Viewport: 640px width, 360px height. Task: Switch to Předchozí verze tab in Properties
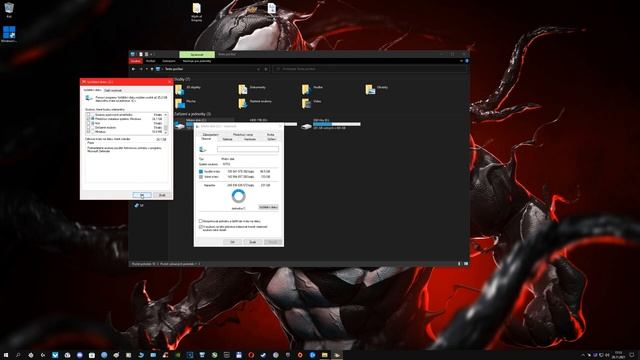point(243,134)
